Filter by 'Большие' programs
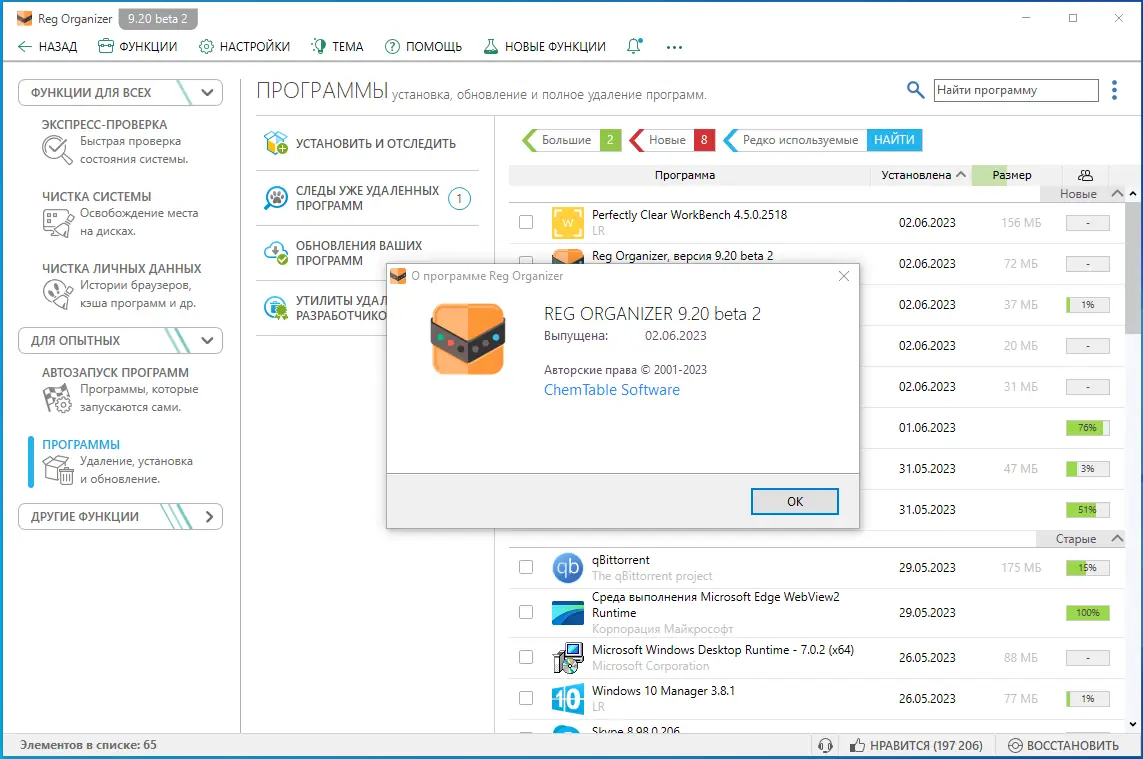The height and width of the screenshot is (759, 1143). coord(572,140)
